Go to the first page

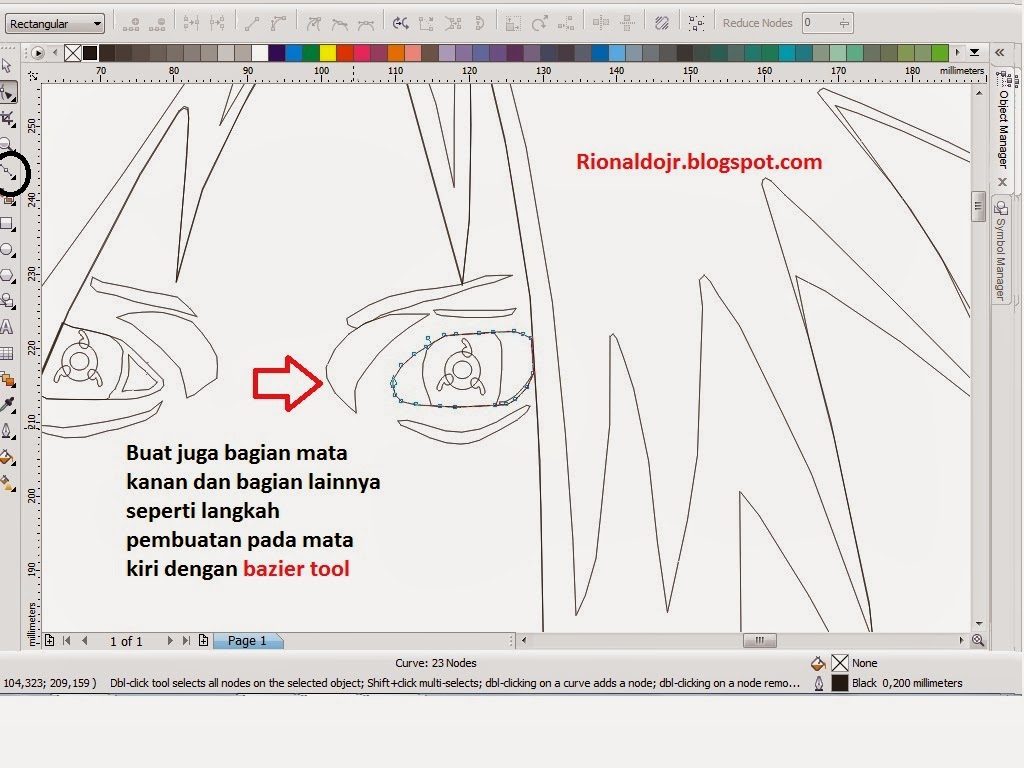click(67, 641)
